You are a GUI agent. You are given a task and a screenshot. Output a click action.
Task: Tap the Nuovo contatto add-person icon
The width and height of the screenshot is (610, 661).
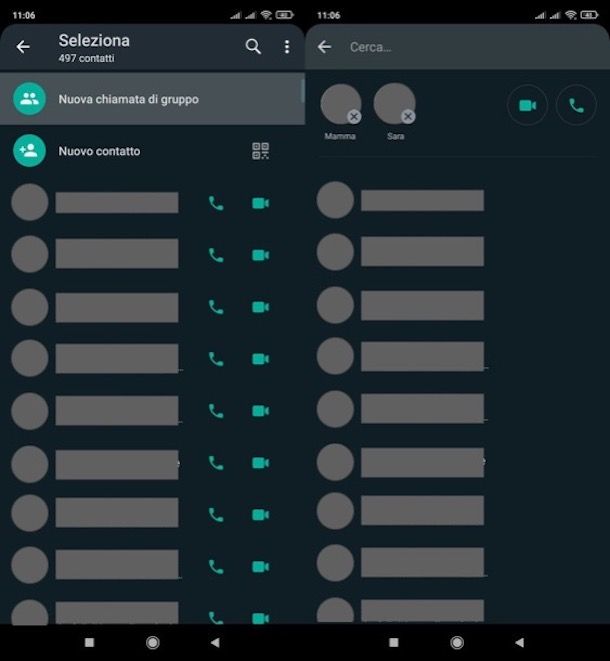pos(30,150)
